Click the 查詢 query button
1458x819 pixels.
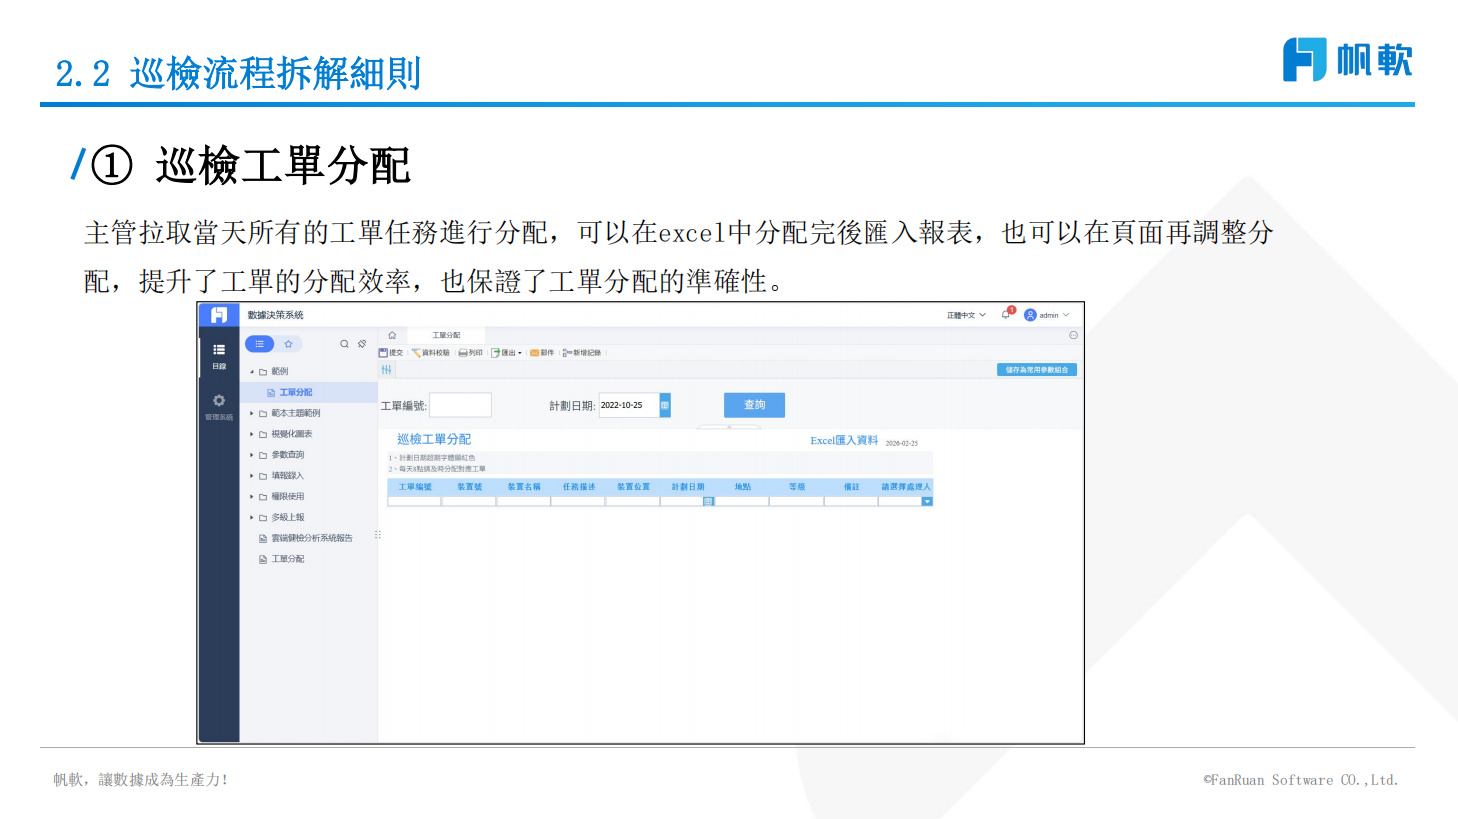coord(754,405)
